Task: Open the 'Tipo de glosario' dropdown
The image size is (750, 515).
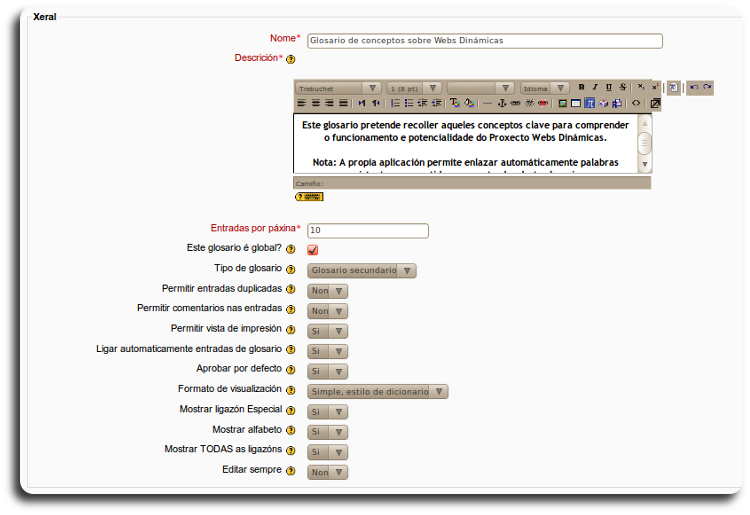Action: (x=361, y=270)
